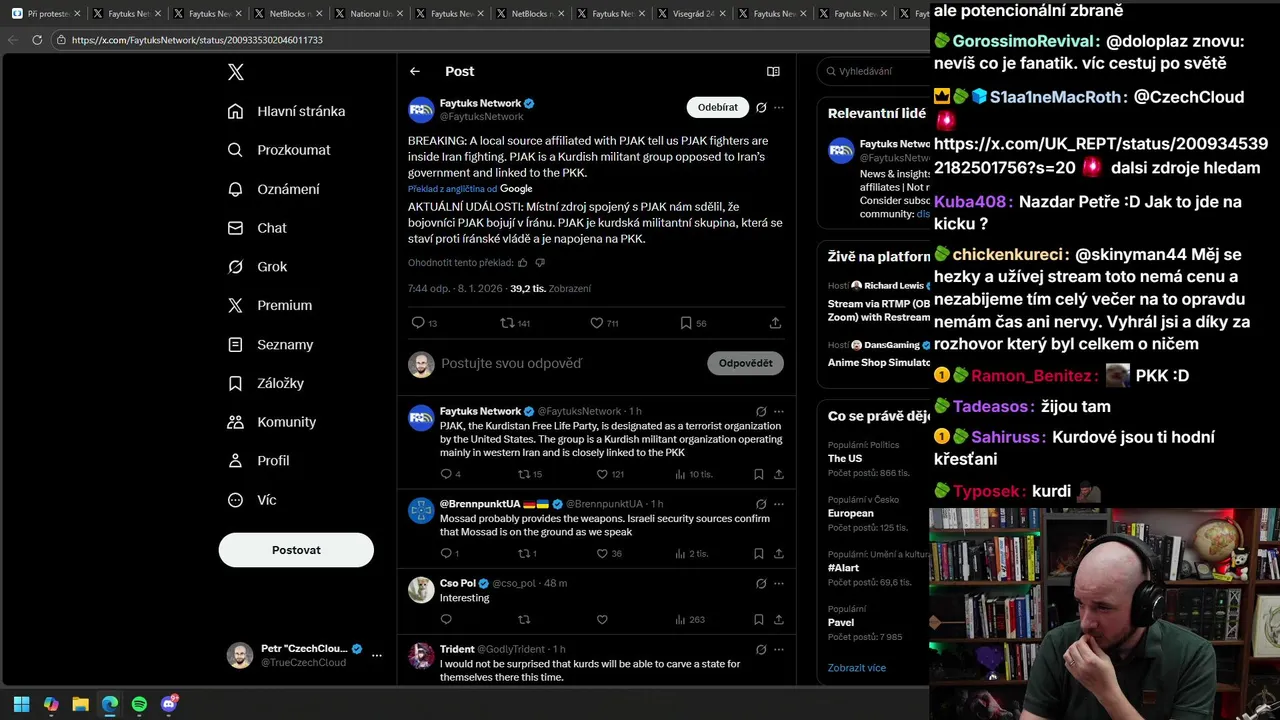
Task: Open Komunity page
Action: tap(272, 422)
